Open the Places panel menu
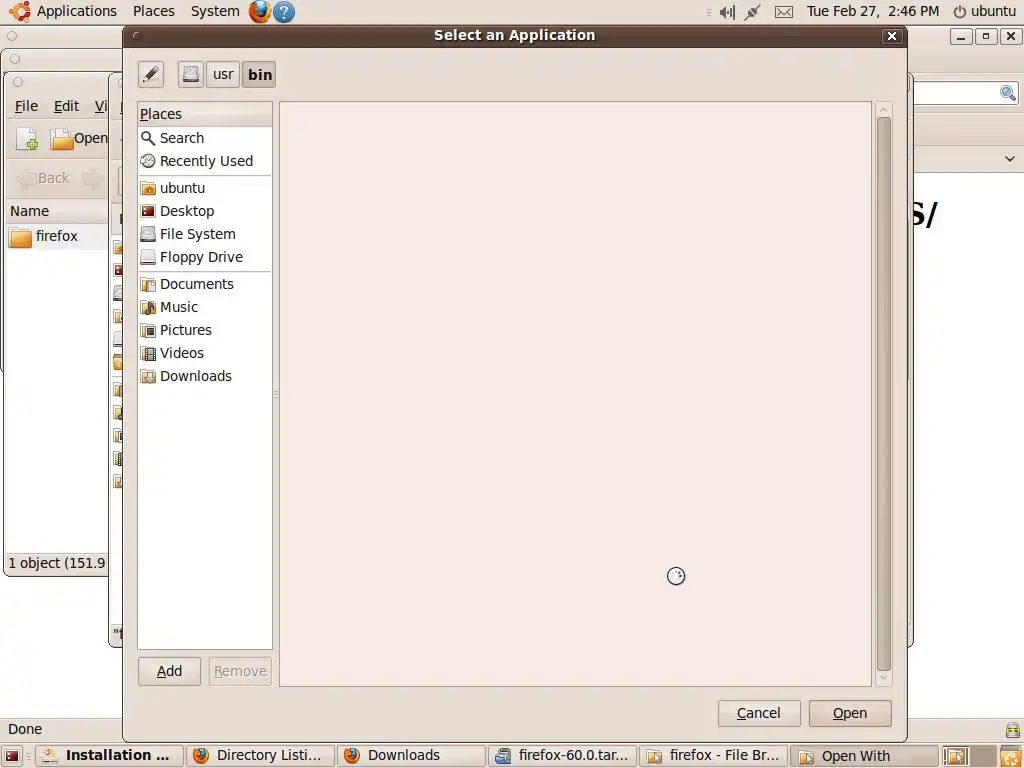 pos(153,11)
